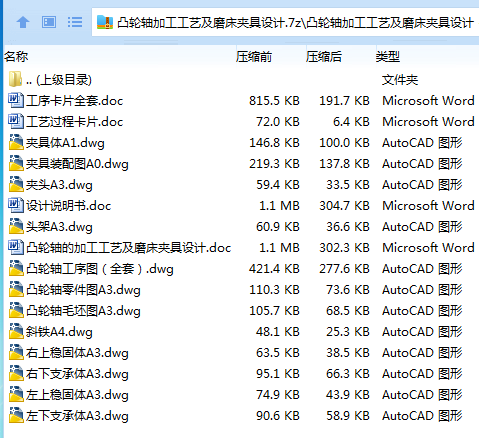The image size is (479, 438).
Task: Click the Word icon of 凸轮轴的加工工艺及磨床夹具设计.doc
Action: 16,247
